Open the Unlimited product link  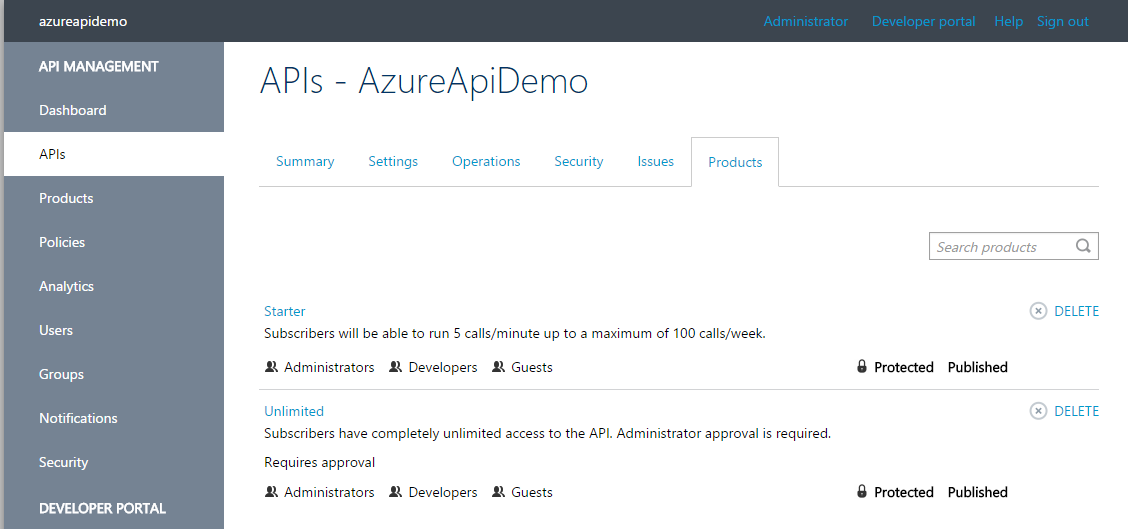point(294,411)
